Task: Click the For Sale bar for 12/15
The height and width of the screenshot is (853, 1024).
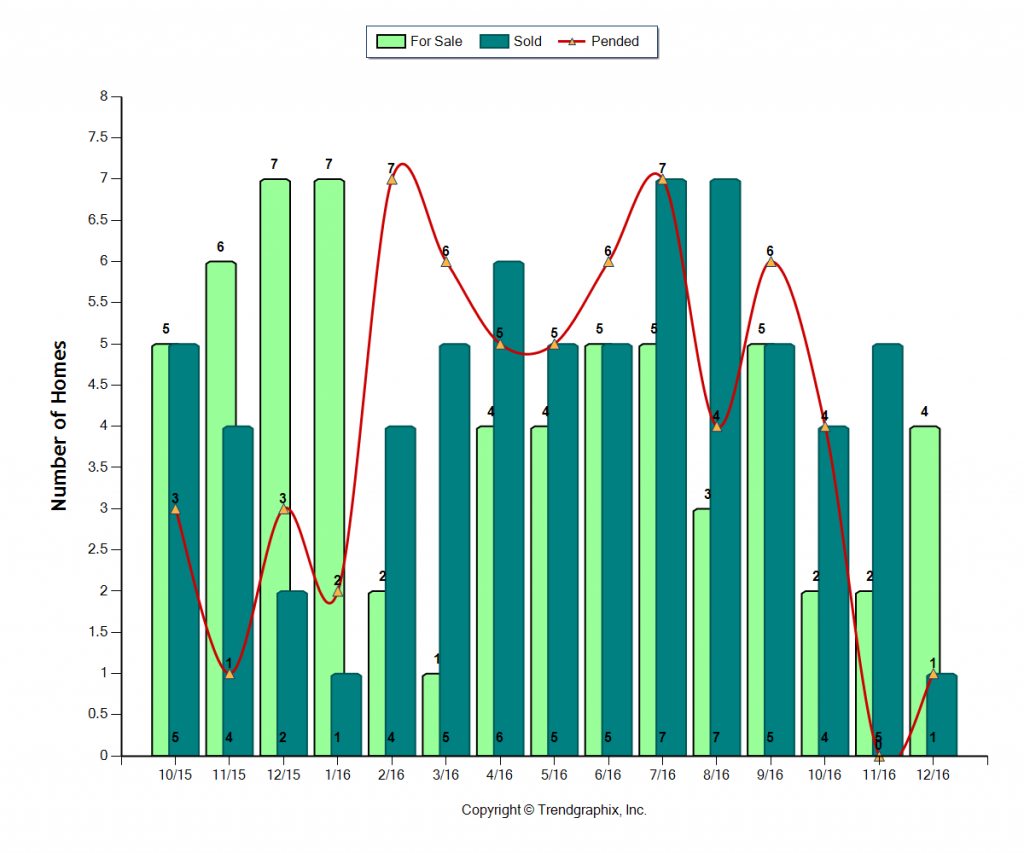Action: 275,468
